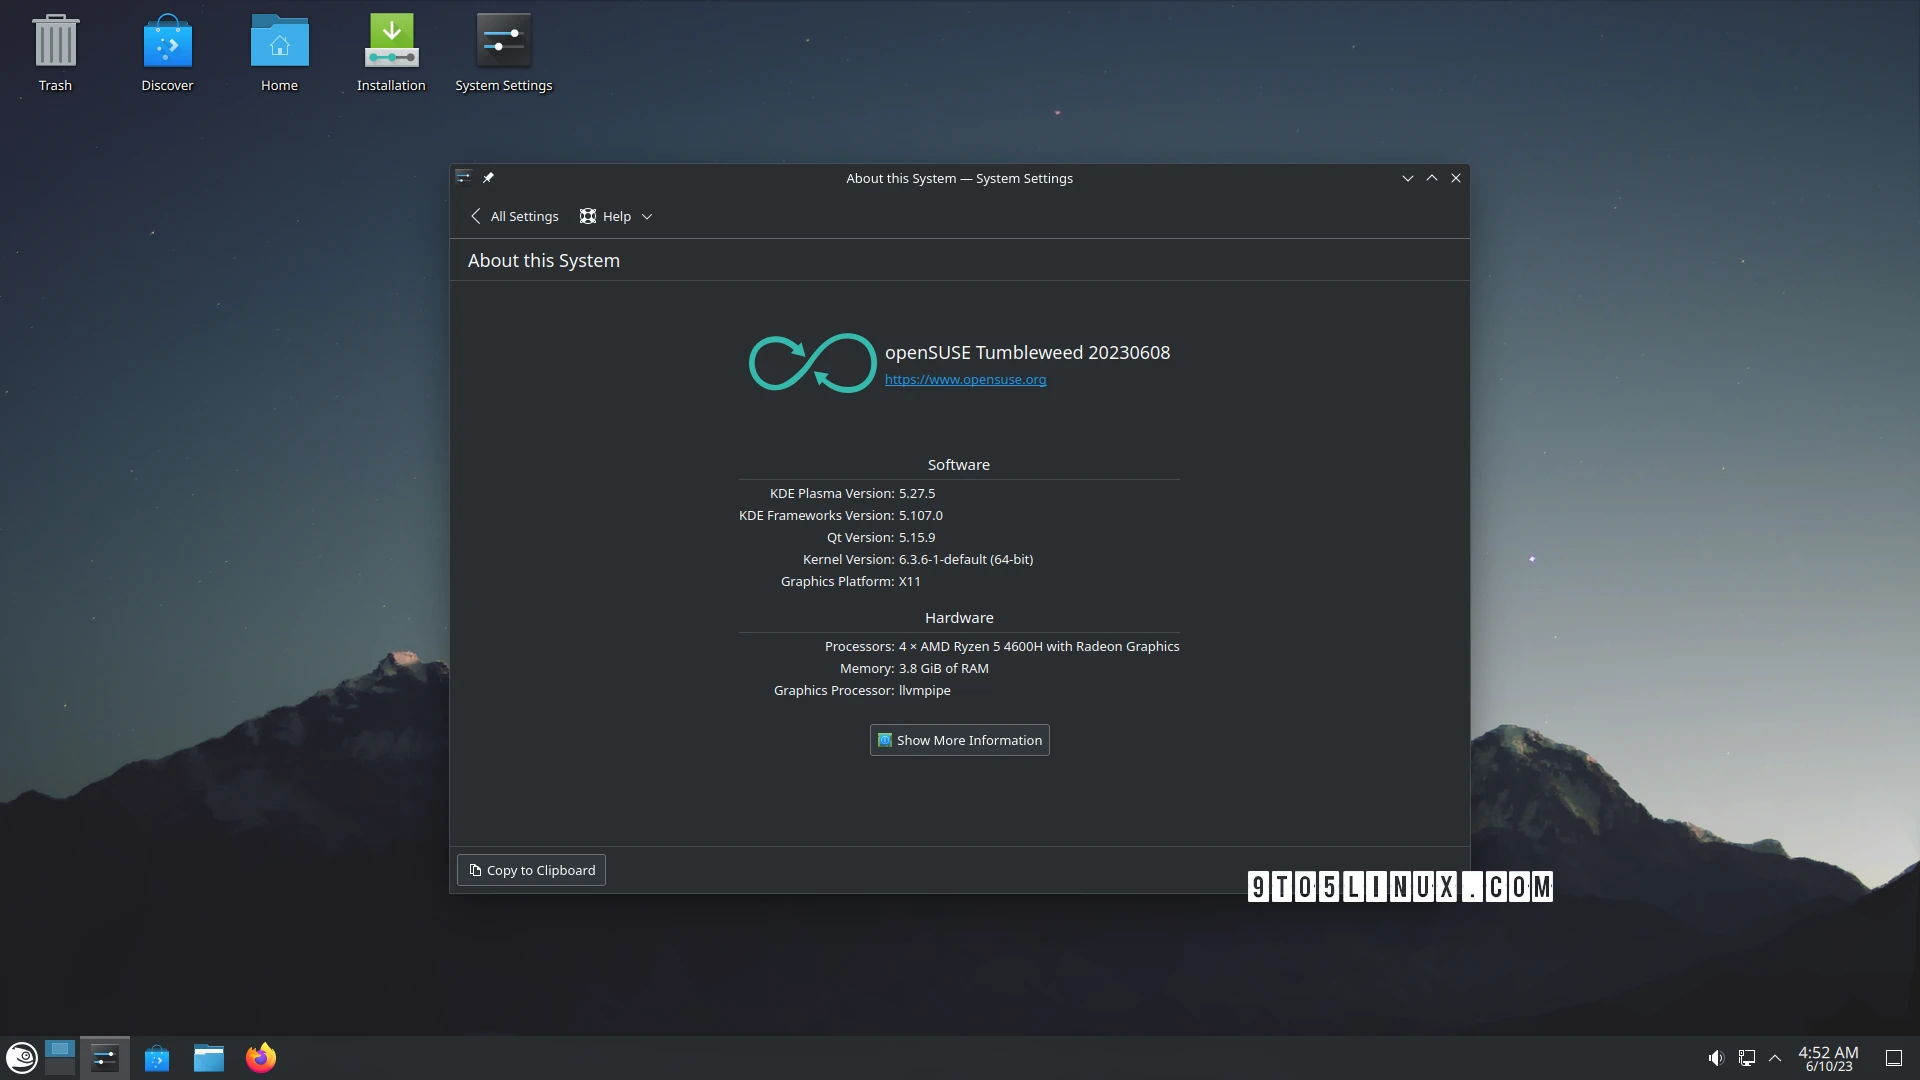Select the About this System heading
Screen dimensions: 1920x1080
click(x=543, y=260)
